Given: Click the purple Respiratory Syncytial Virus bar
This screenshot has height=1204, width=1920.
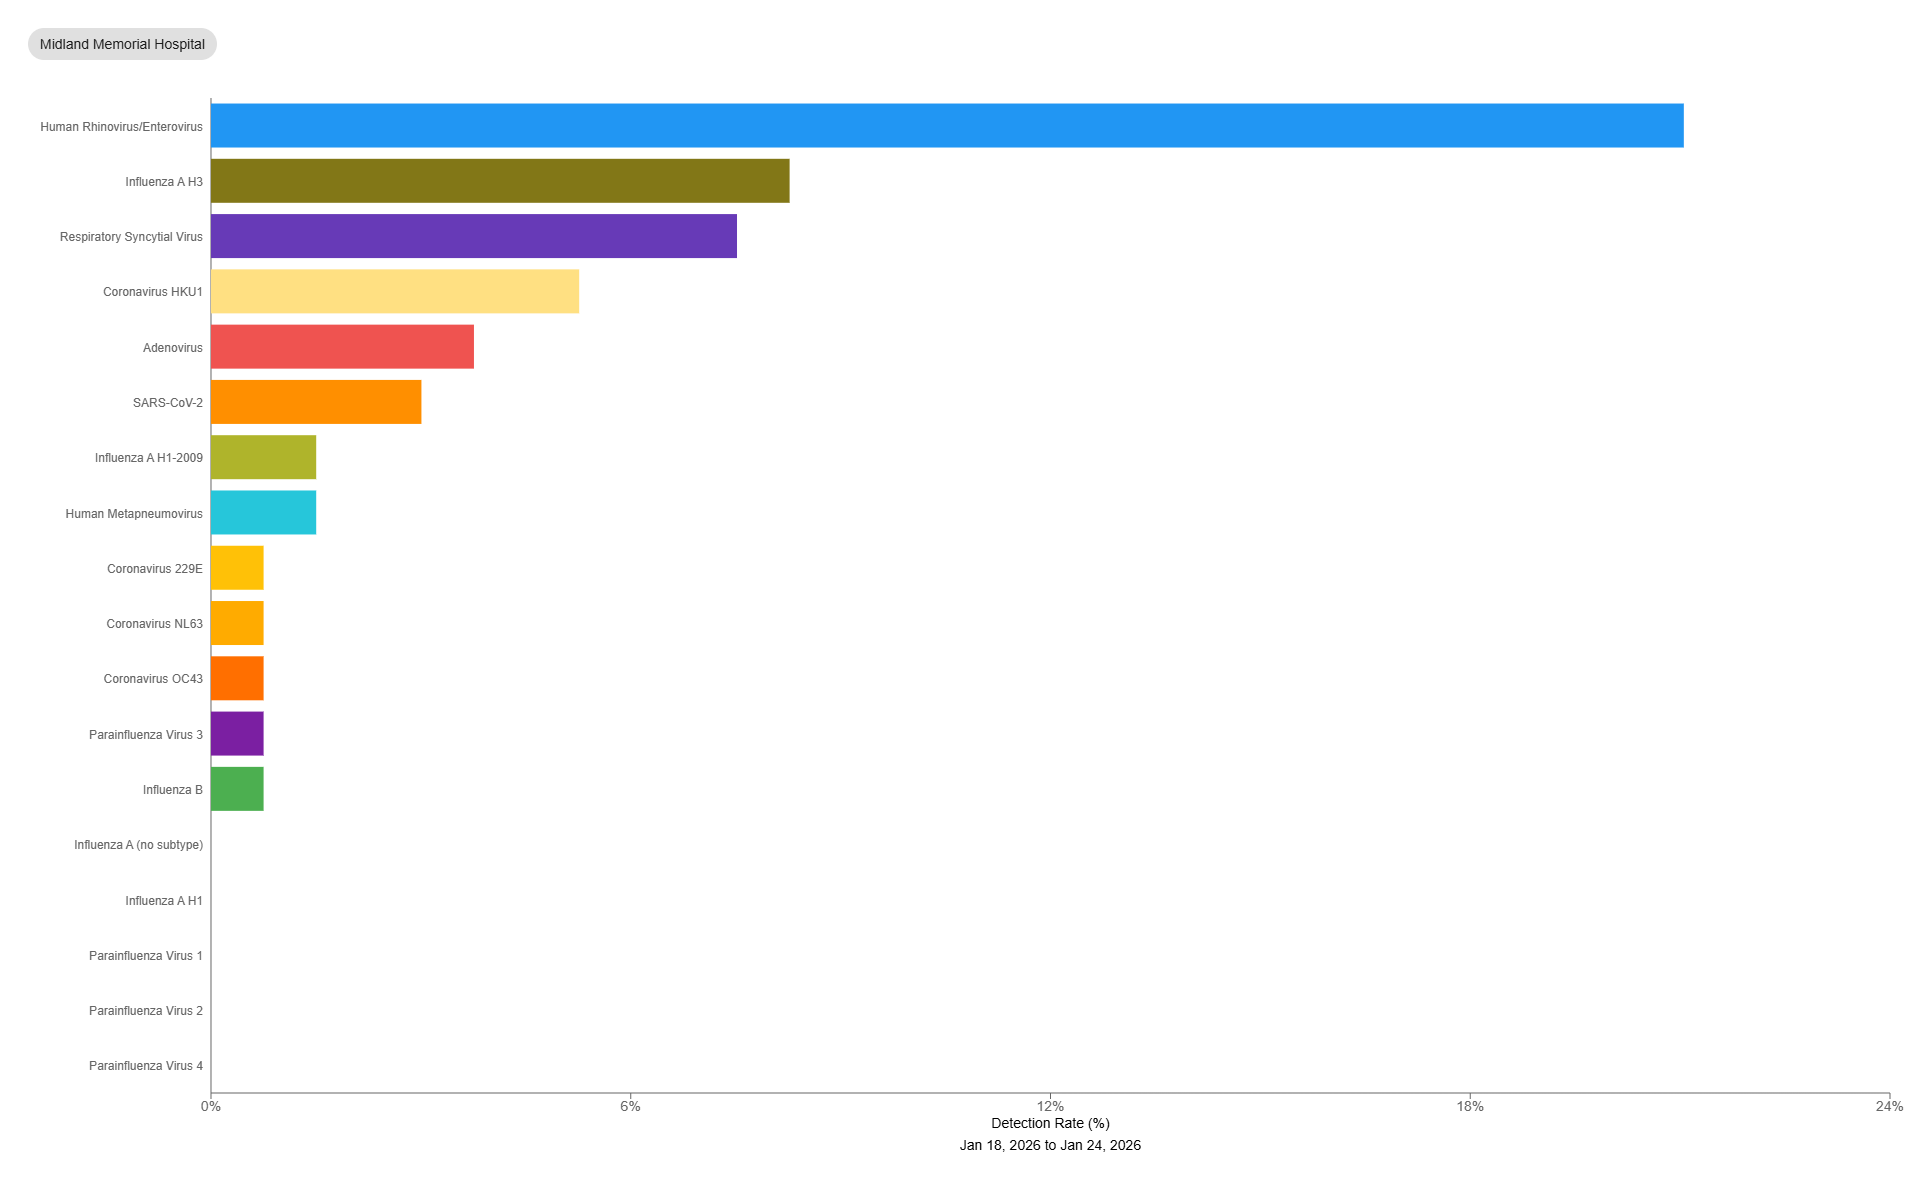Looking at the screenshot, I should (473, 236).
